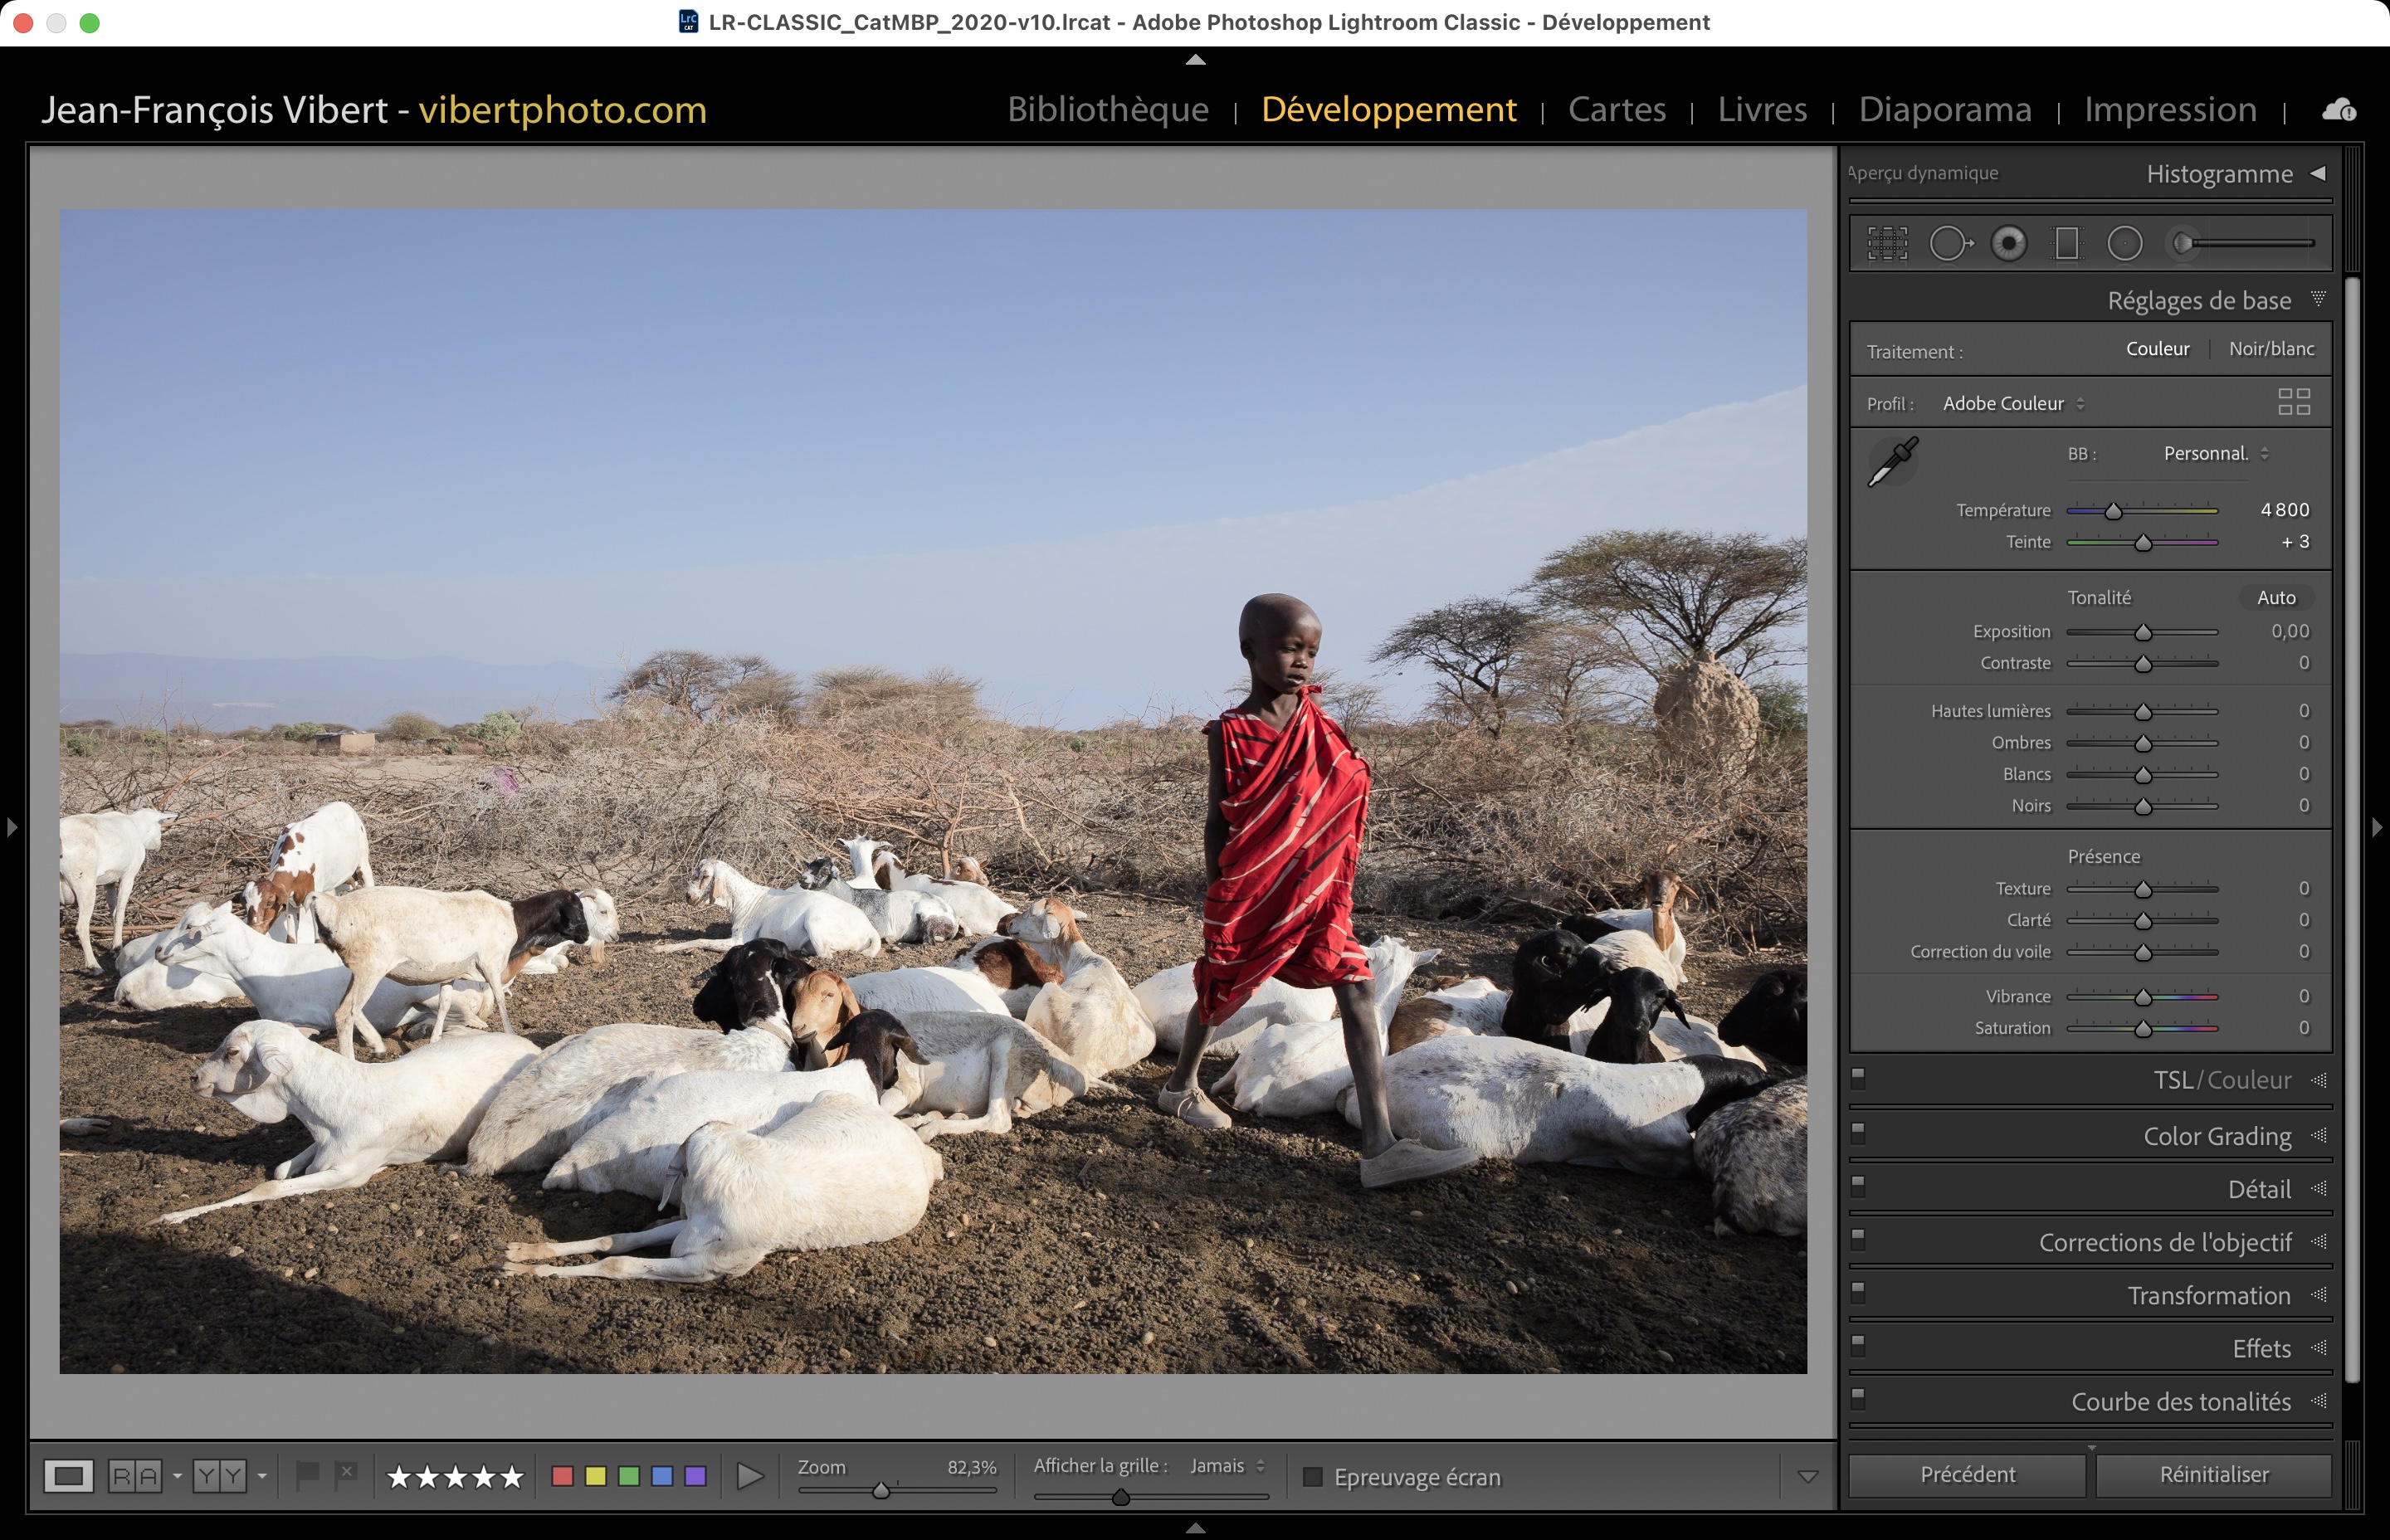Pick the white balance eyedropper
Screen dimensions: 2390x1540
tap(1892, 462)
